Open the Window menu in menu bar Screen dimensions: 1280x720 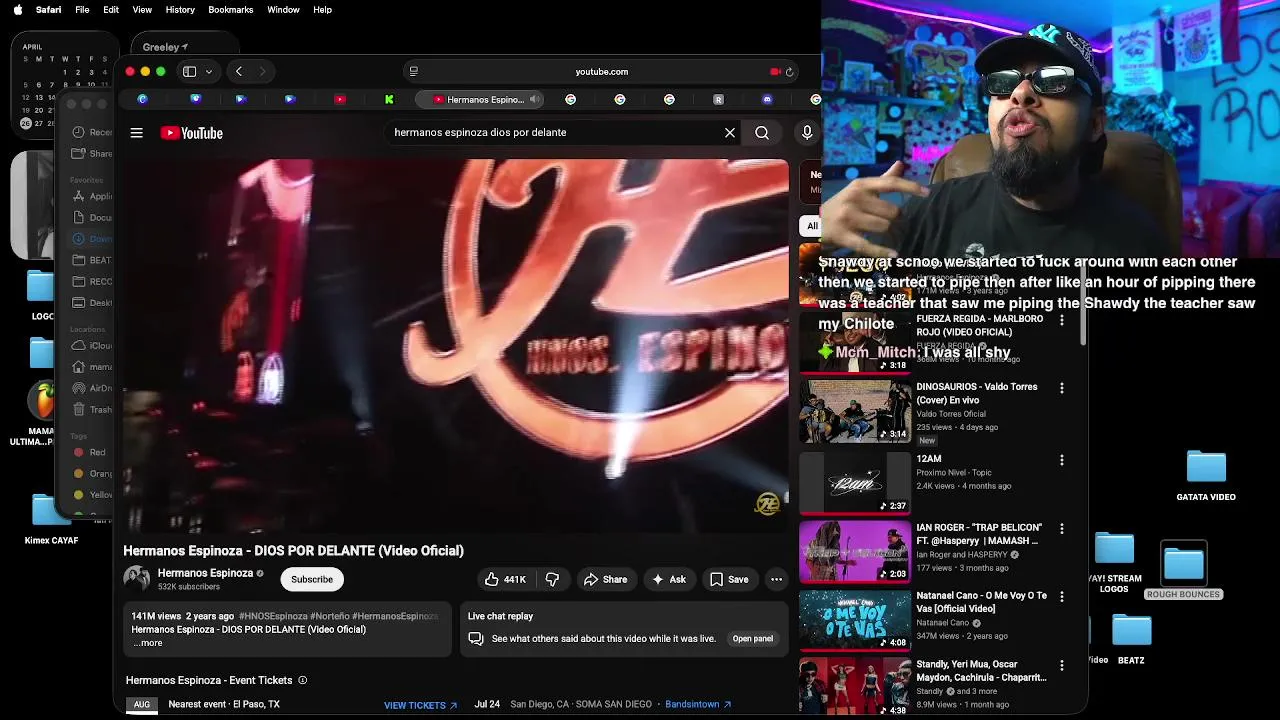(283, 10)
